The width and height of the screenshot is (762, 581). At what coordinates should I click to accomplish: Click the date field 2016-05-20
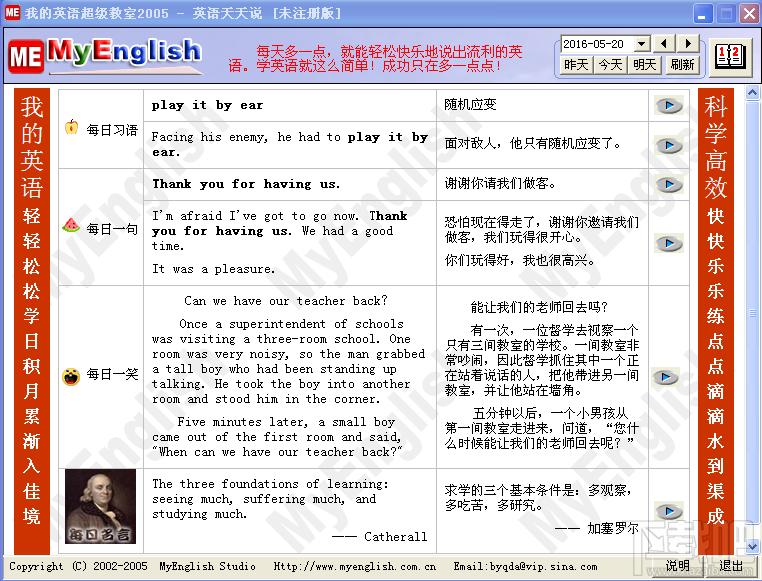click(598, 44)
